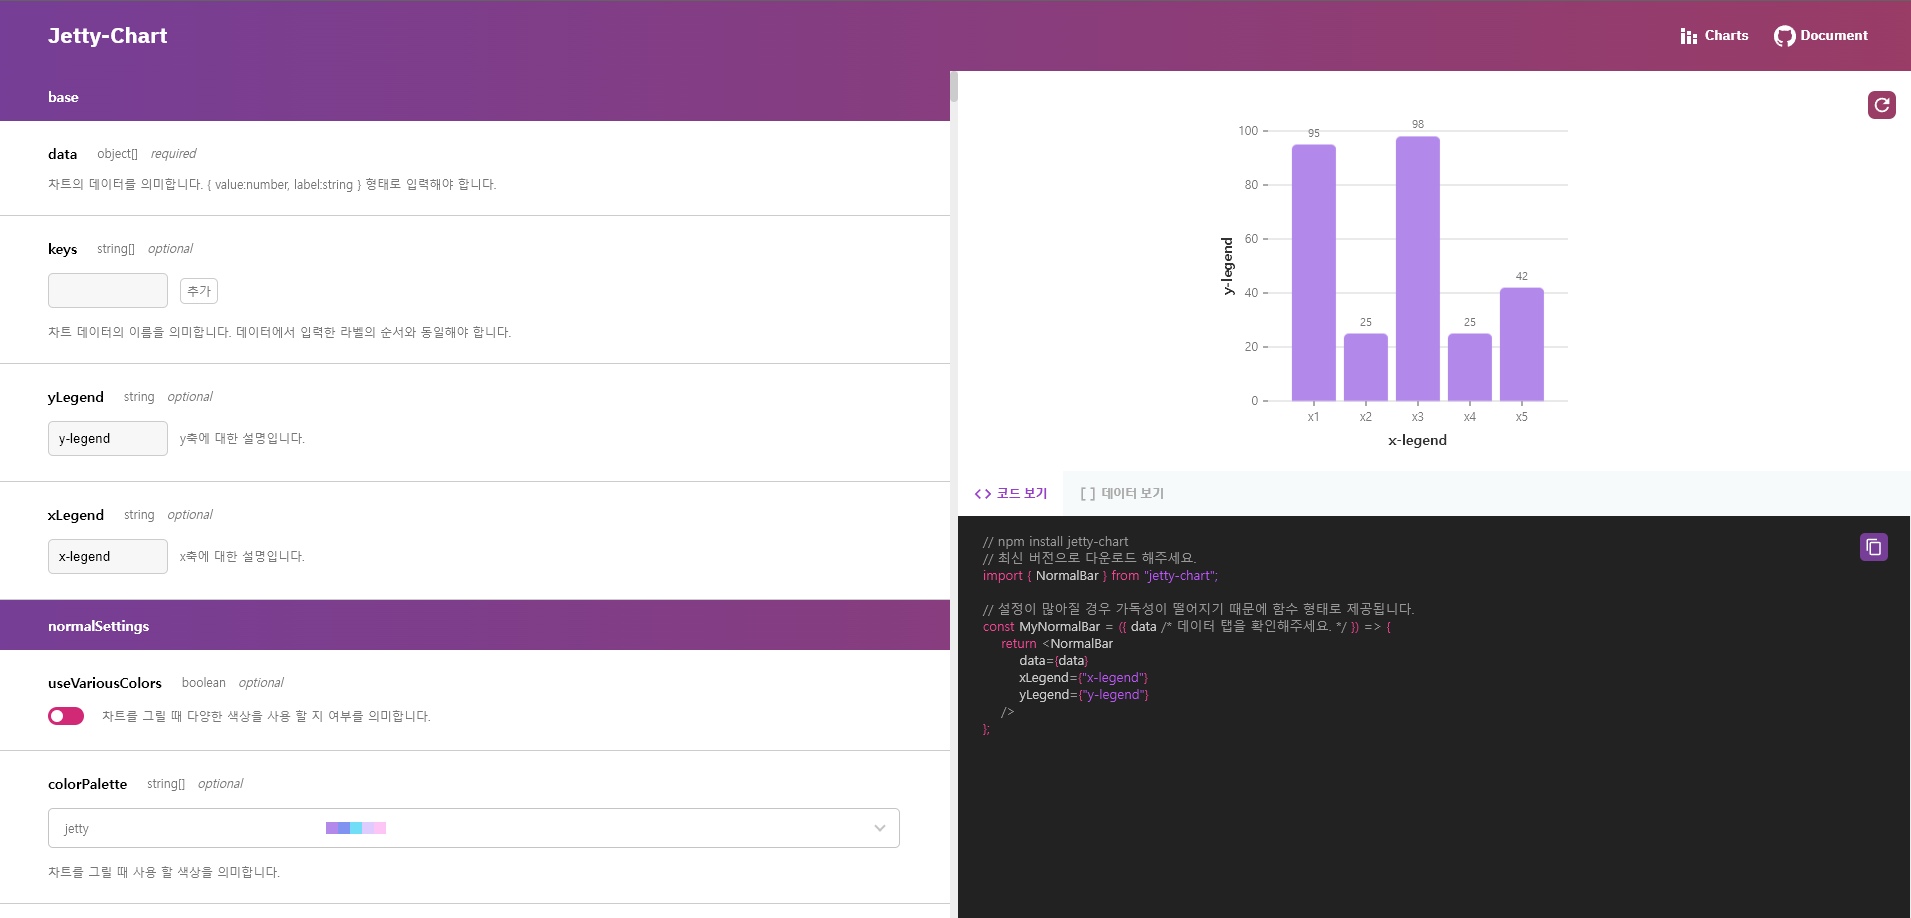Focus the keys input field
Screen dimensions: 1911x918
(x=108, y=291)
